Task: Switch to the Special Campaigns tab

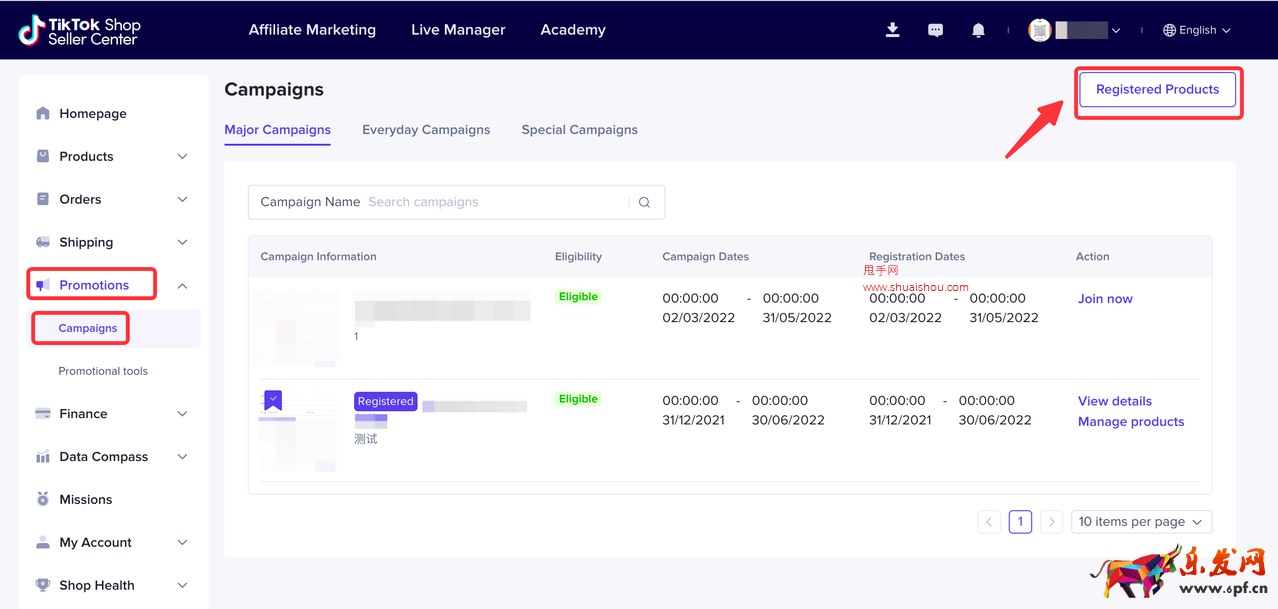Action: click(x=579, y=130)
